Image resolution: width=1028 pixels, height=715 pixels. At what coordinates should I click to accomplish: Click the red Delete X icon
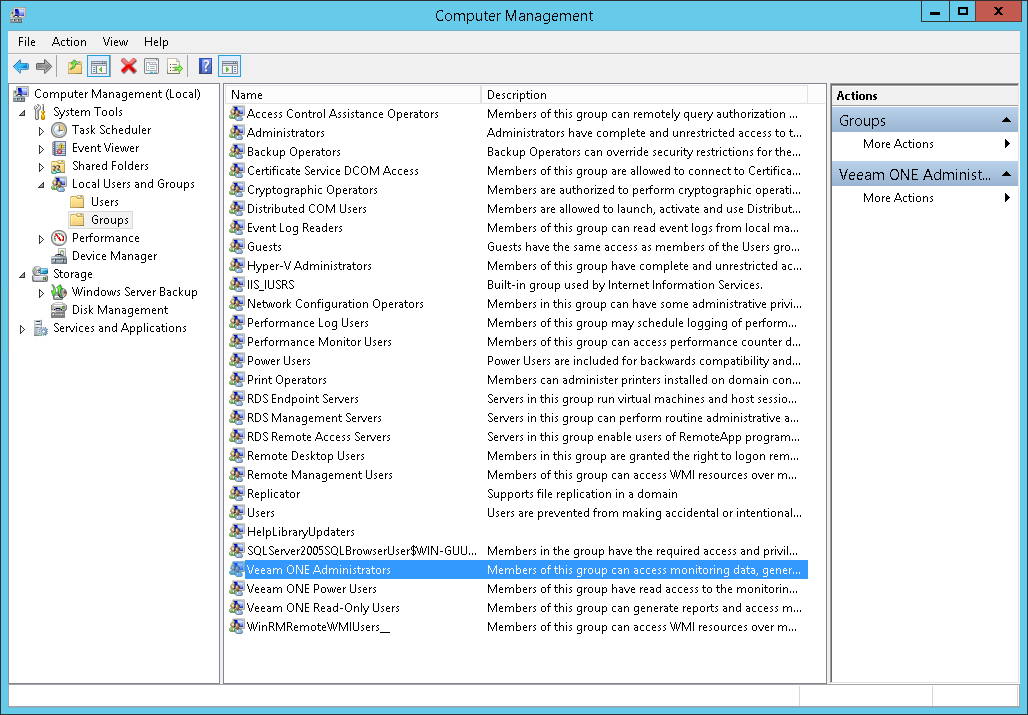[128, 66]
